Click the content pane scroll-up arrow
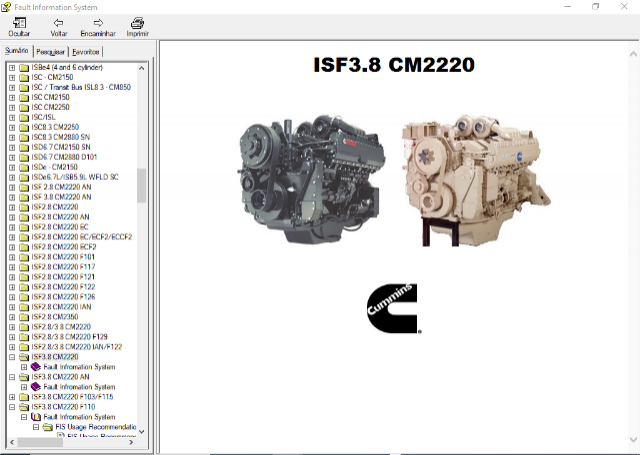Screen dimensions: 640x455 tap(633, 54)
